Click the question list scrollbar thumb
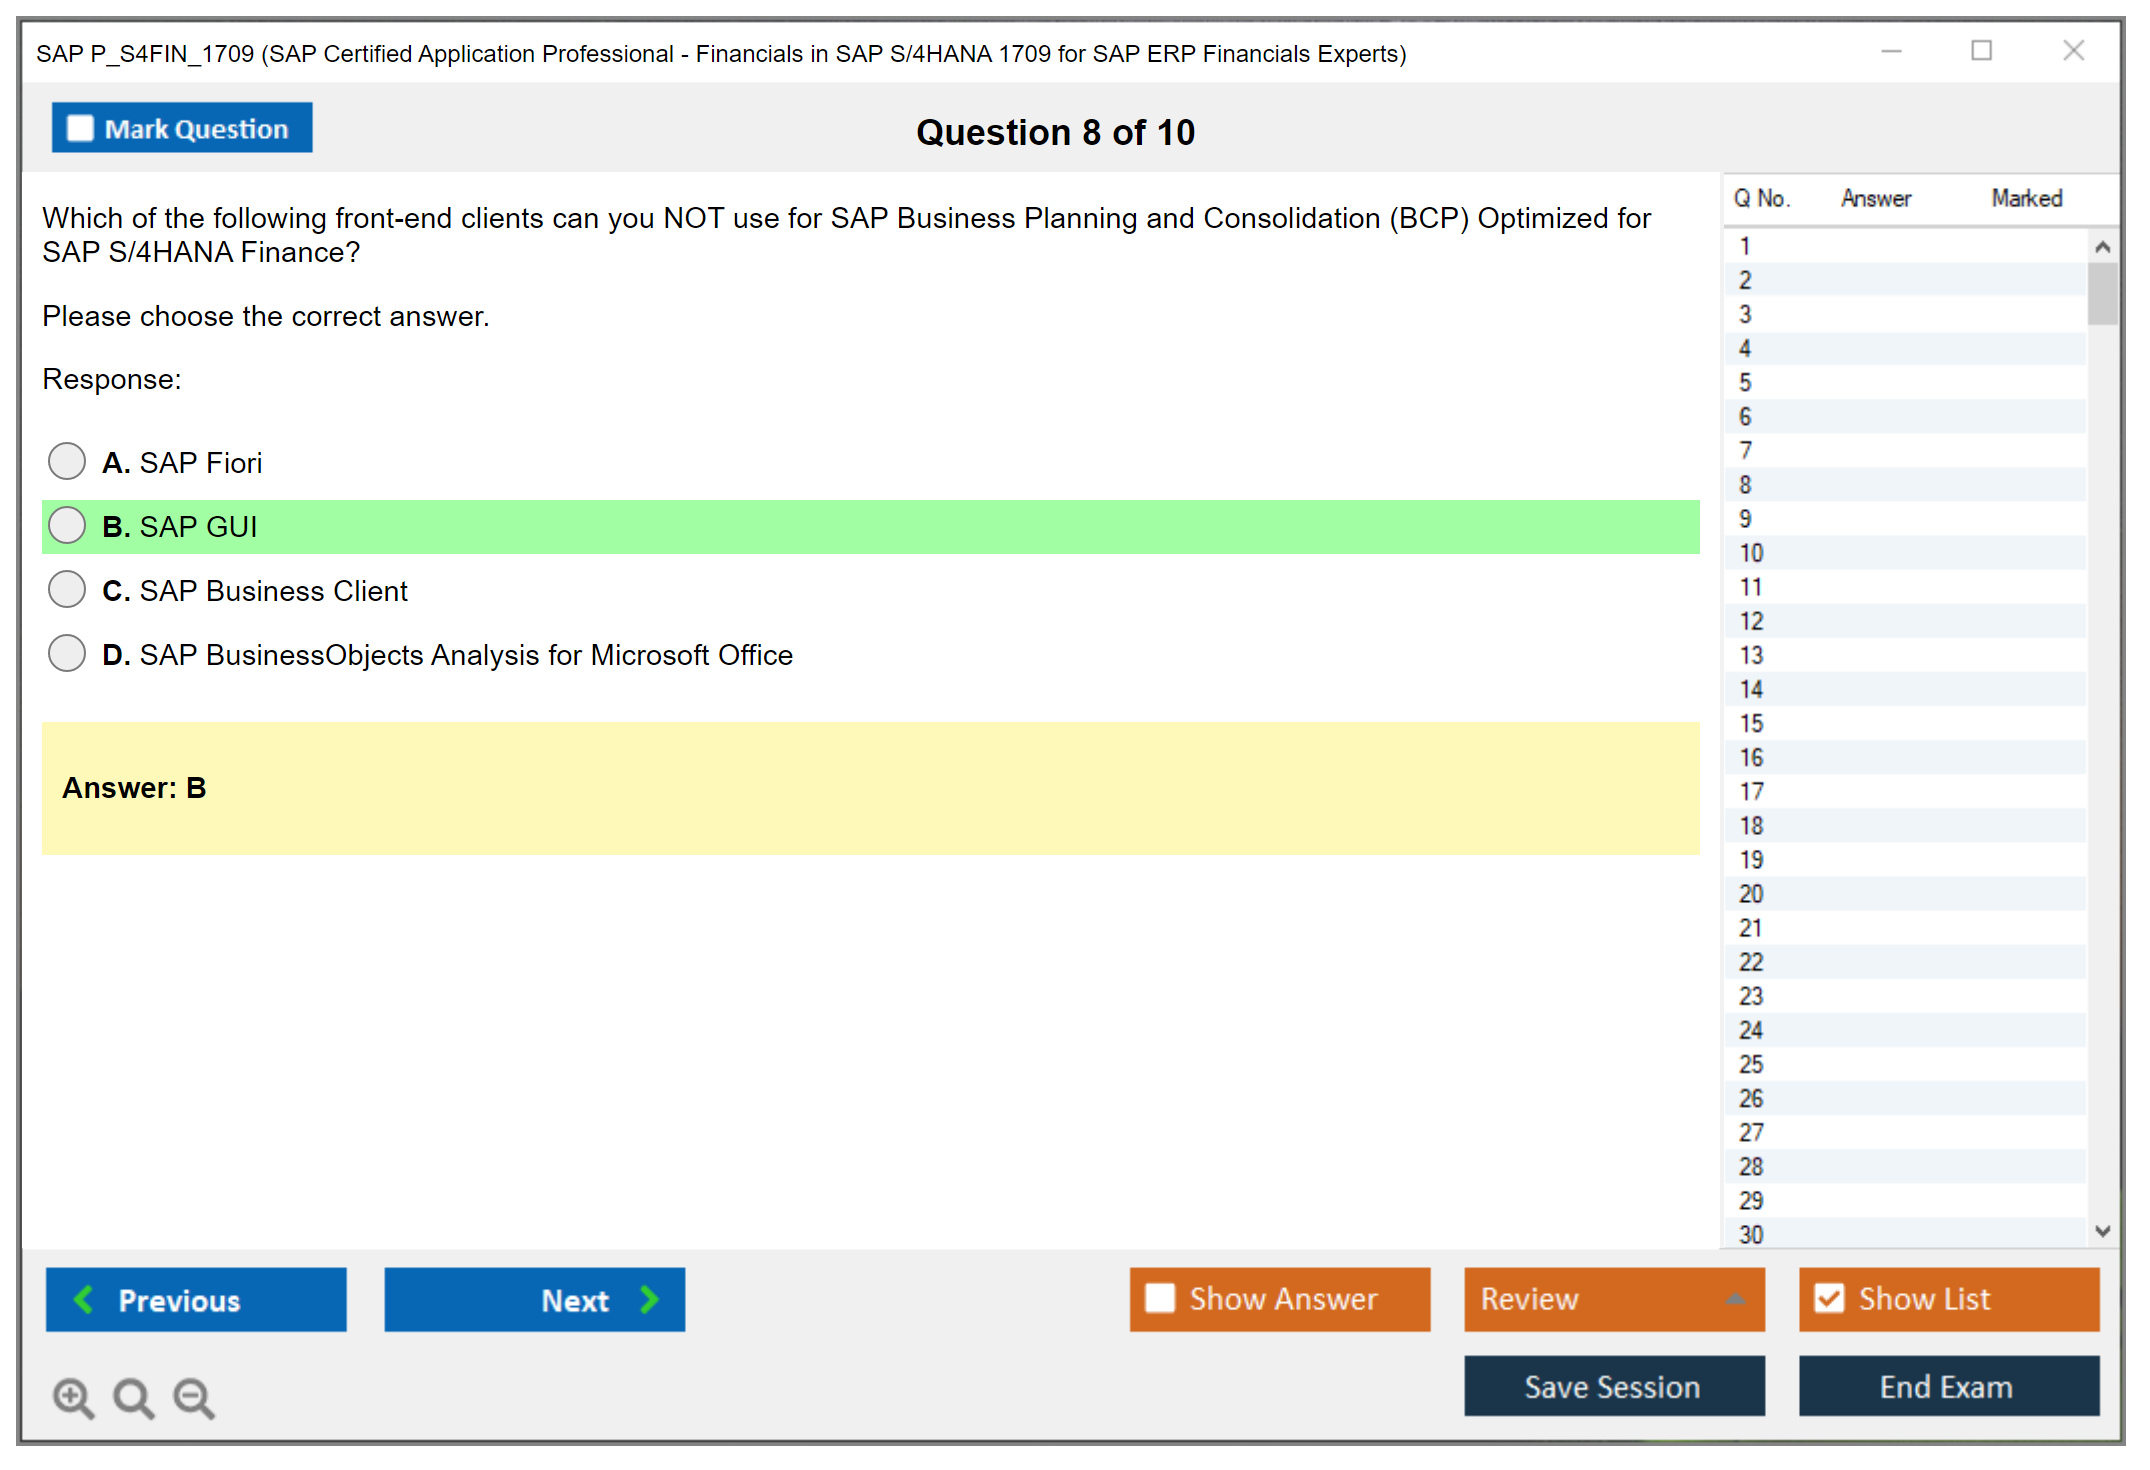 pyautogui.click(x=2102, y=294)
